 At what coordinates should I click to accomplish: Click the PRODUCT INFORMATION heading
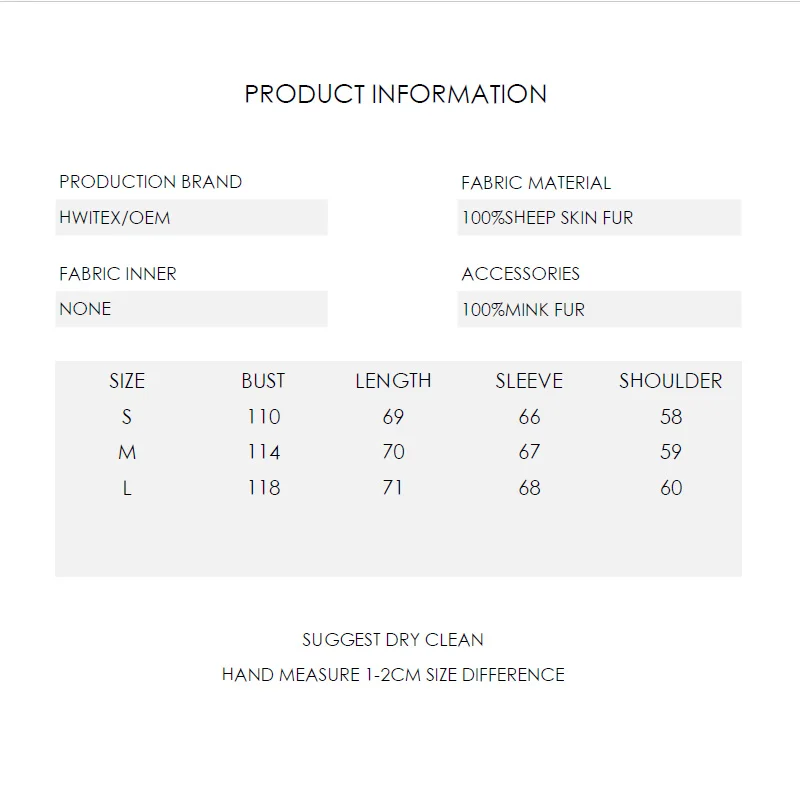(x=396, y=94)
